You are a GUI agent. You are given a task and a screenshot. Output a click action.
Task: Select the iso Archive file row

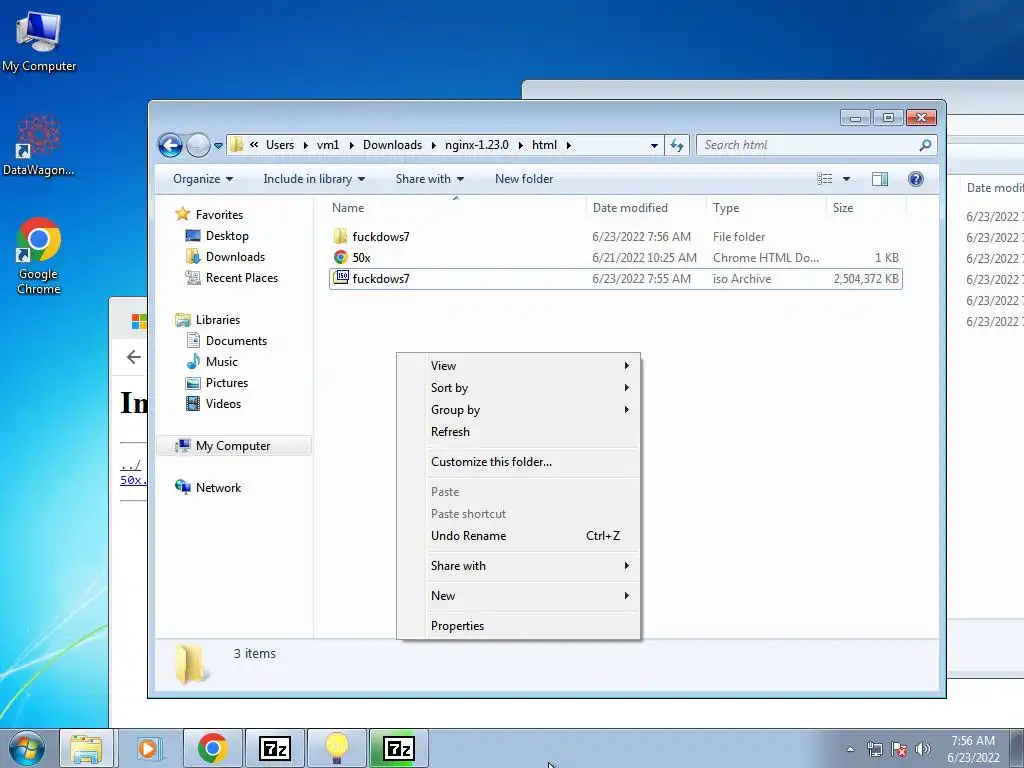click(616, 279)
